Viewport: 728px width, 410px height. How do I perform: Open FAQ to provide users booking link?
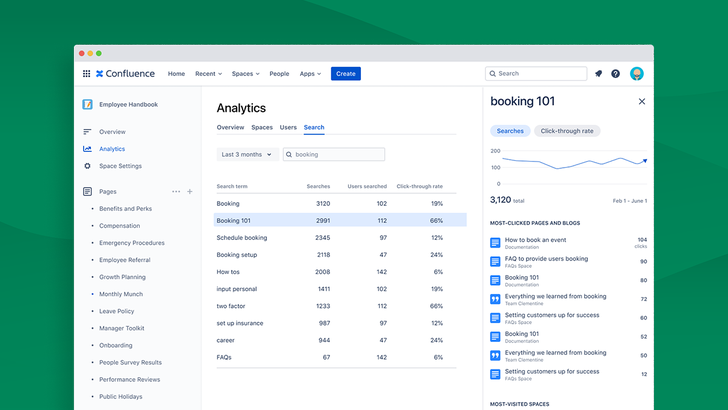coord(546,259)
